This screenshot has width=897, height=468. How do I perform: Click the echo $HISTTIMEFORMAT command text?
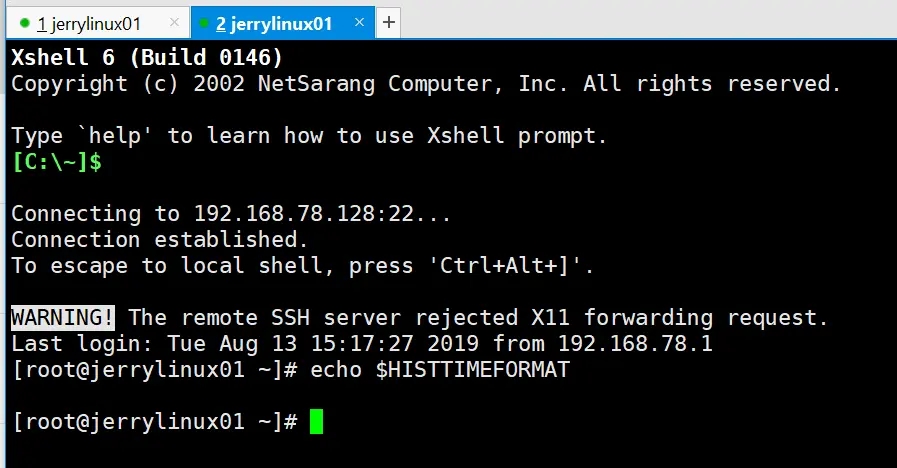(x=440, y=370)
